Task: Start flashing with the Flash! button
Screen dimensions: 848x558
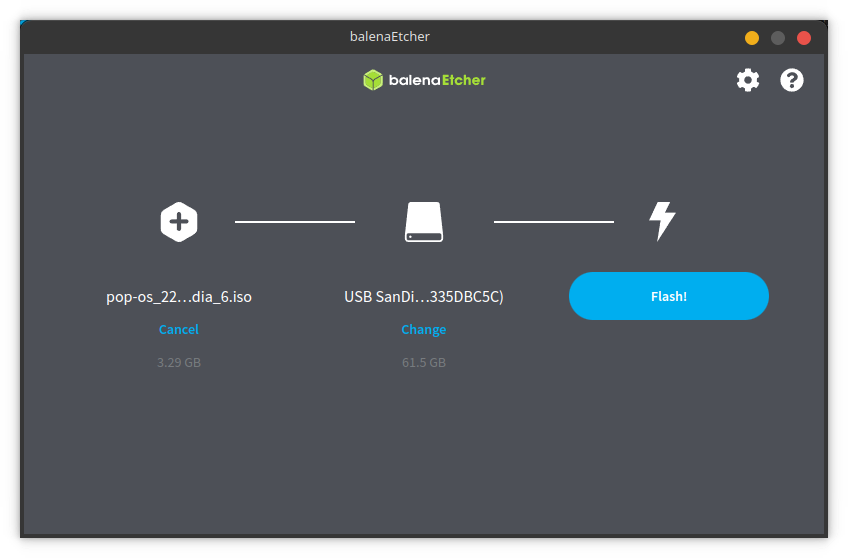Action: pyautogui.click(x=668, y=296)
